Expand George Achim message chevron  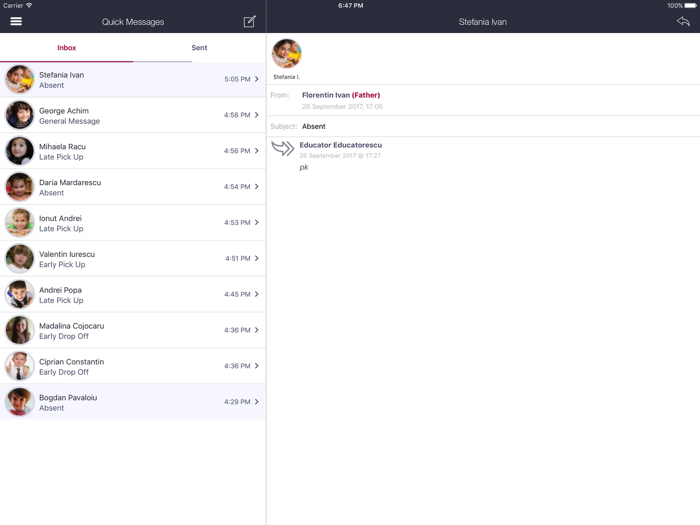point(257,115)
